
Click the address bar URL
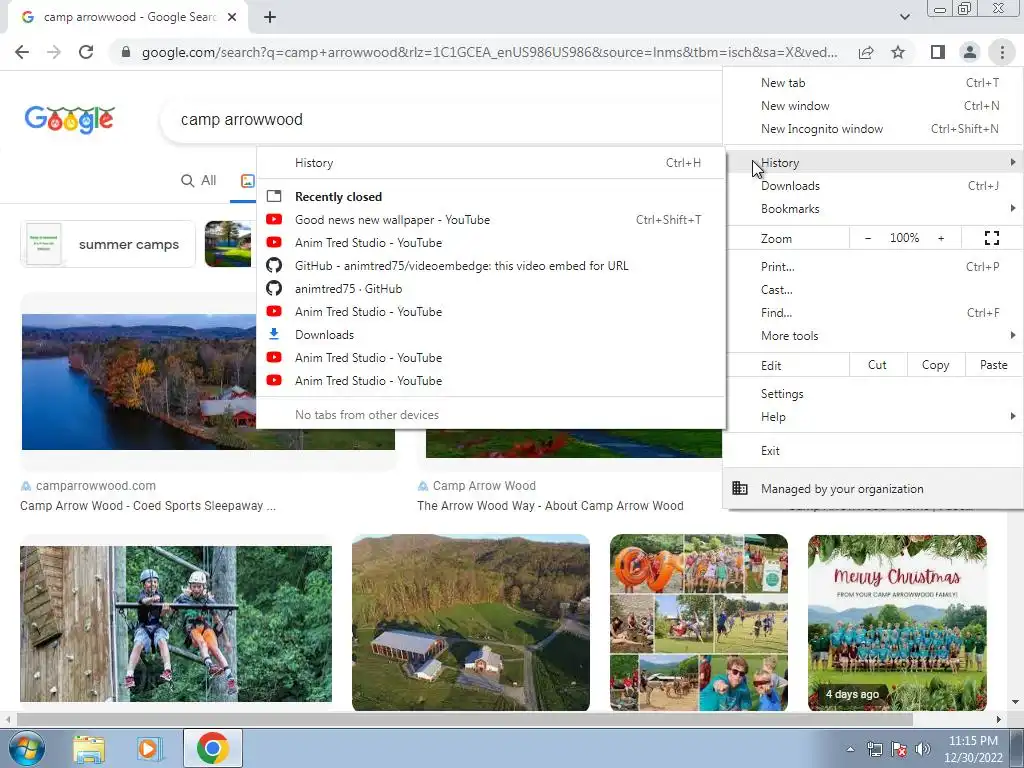click(489, 52)
